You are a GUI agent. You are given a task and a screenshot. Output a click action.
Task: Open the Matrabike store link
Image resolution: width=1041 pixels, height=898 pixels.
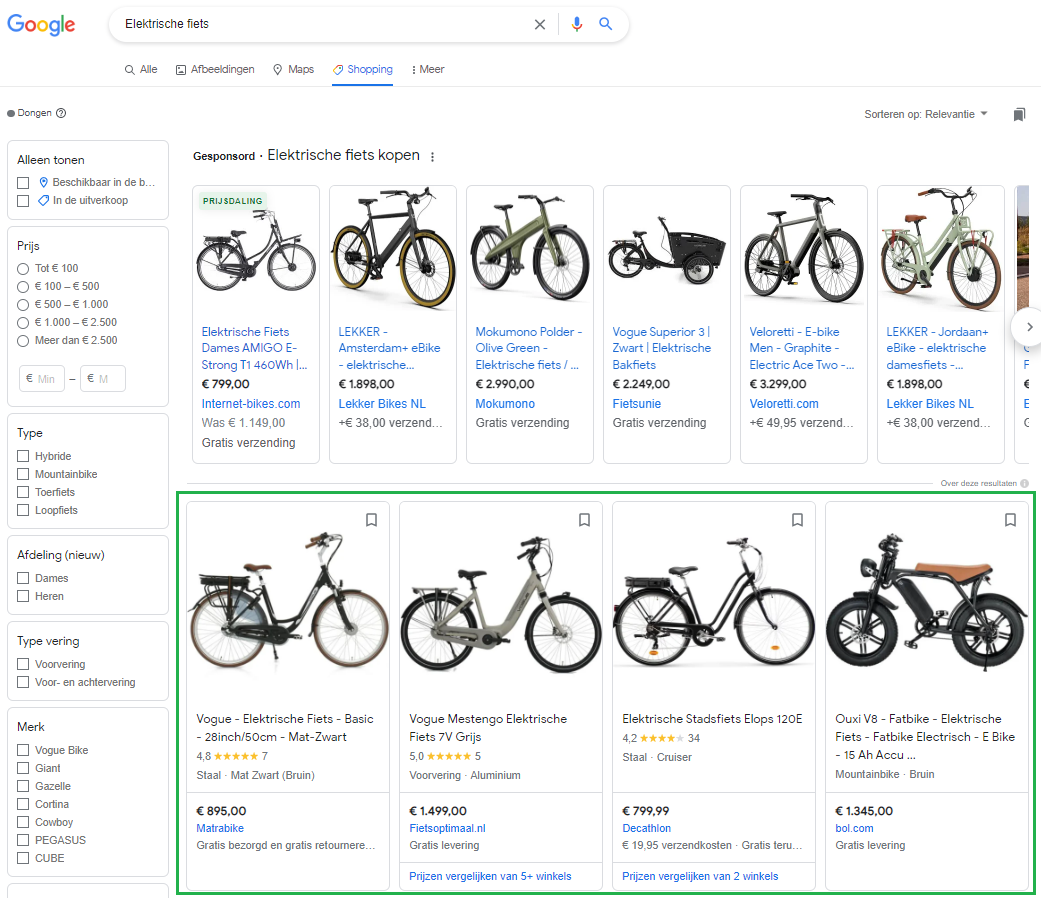pyautogui.click(x=220, y=828)
